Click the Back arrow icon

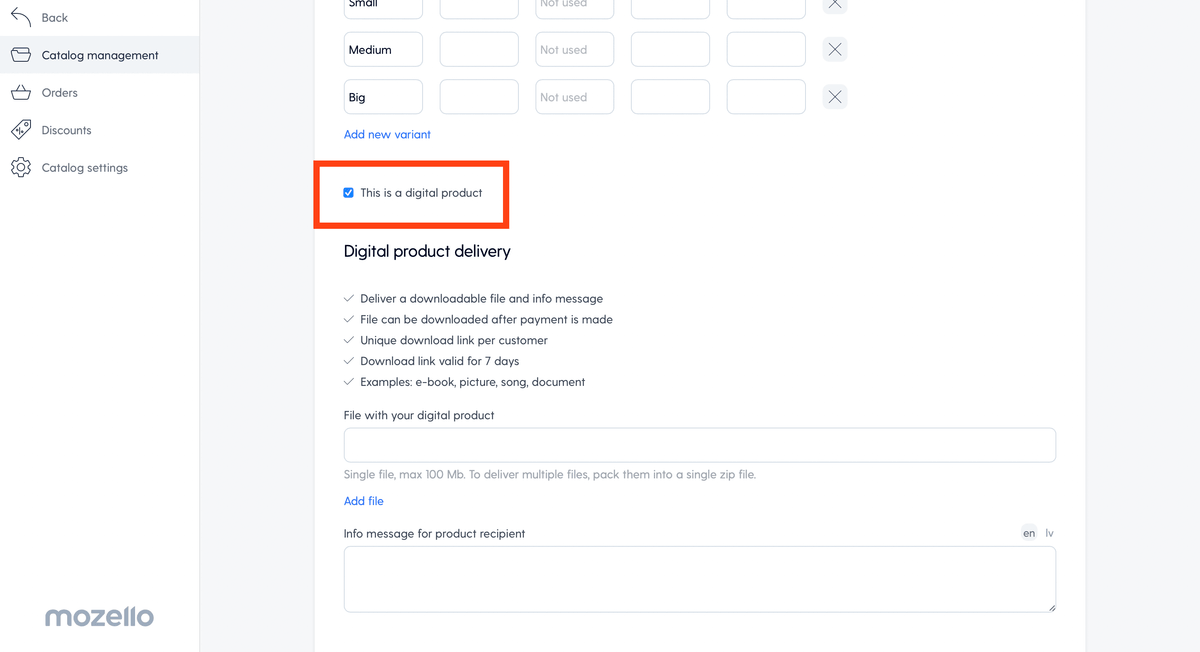(x=21, y=17)
